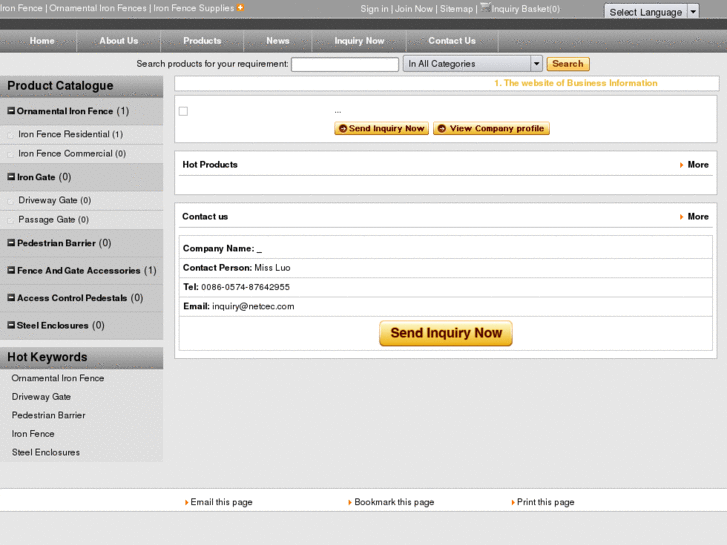Select the Driveway Gate subcategory bullet
The height and width of the screenshot is (545, 727).
(x=11, y=201)
